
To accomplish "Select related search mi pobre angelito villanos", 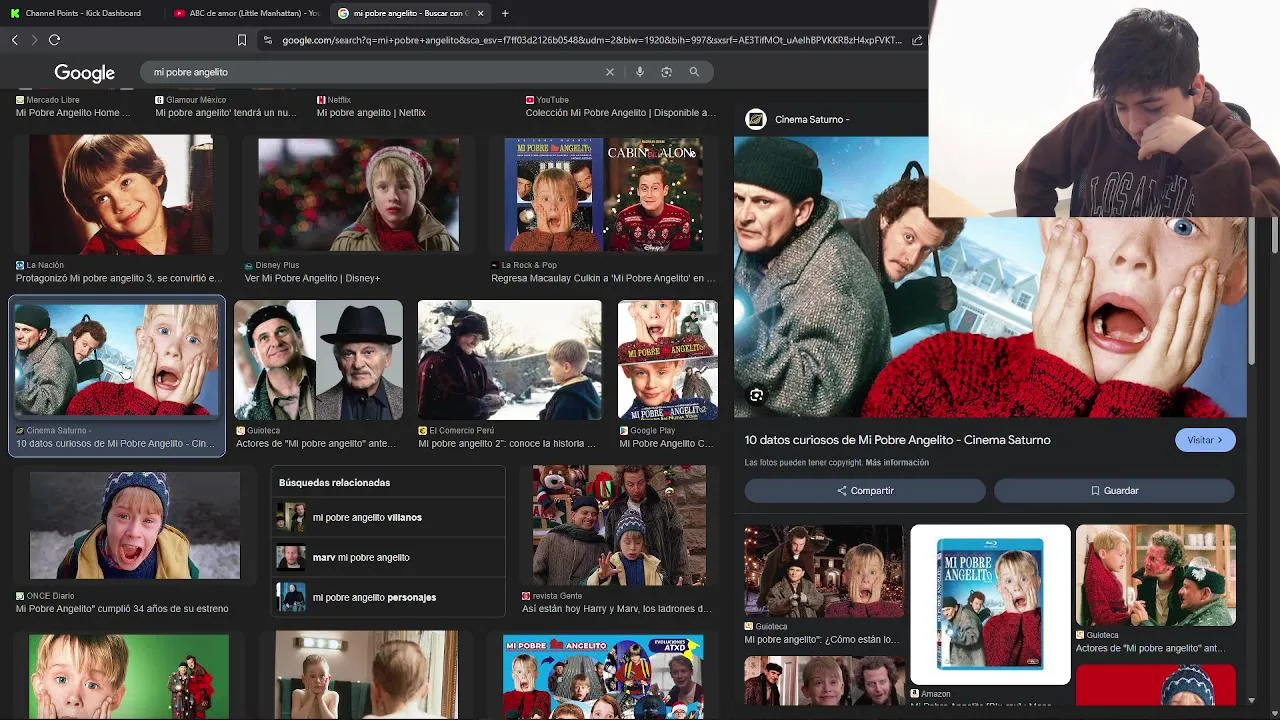I will 388,517.
